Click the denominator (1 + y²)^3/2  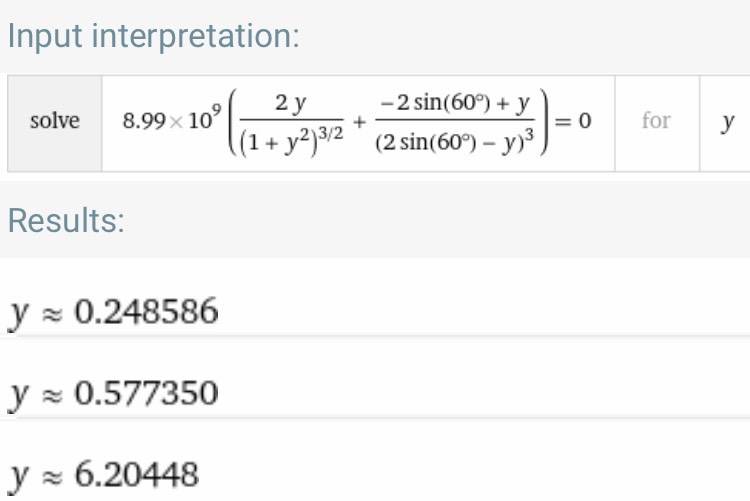click(284, 143)
